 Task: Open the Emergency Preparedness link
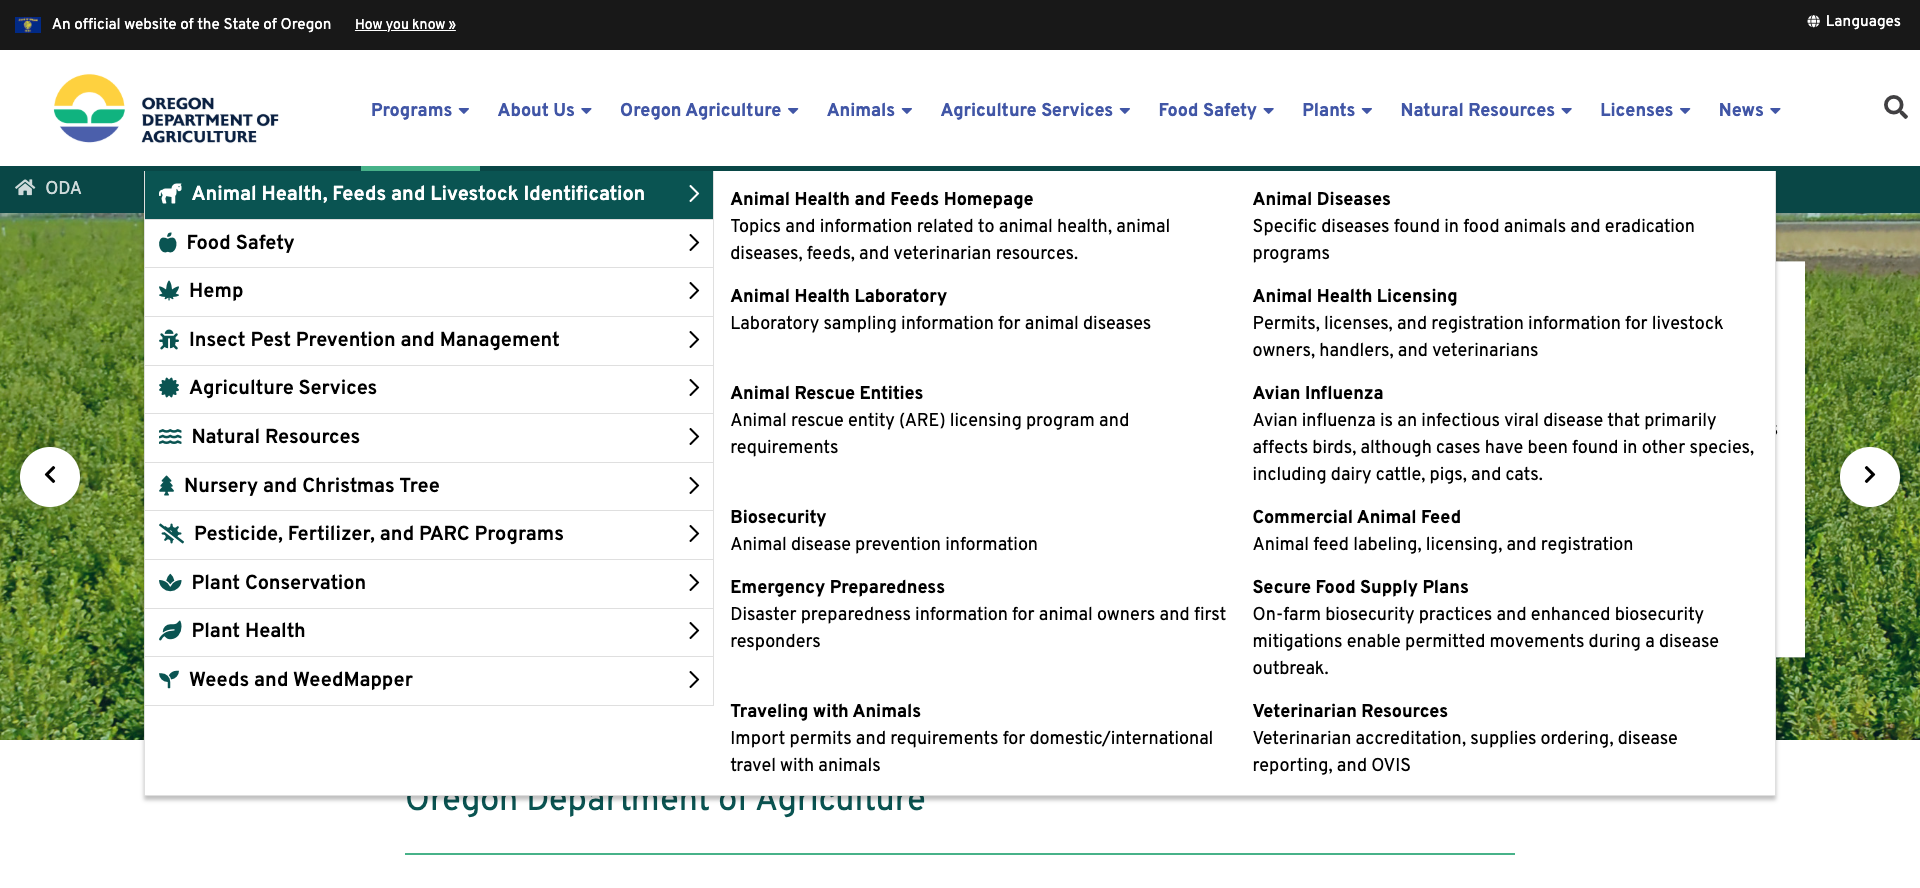(x=837, y=587)
